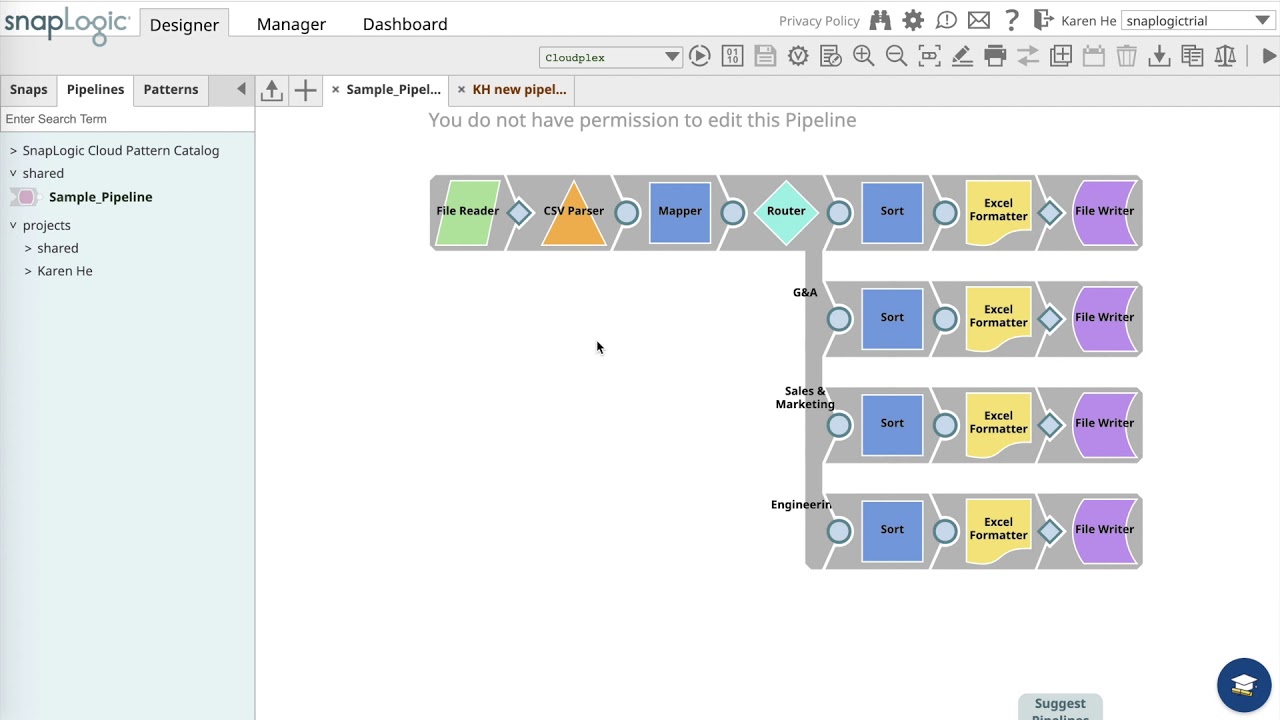Switch to Manager tab

pos(291,24)
